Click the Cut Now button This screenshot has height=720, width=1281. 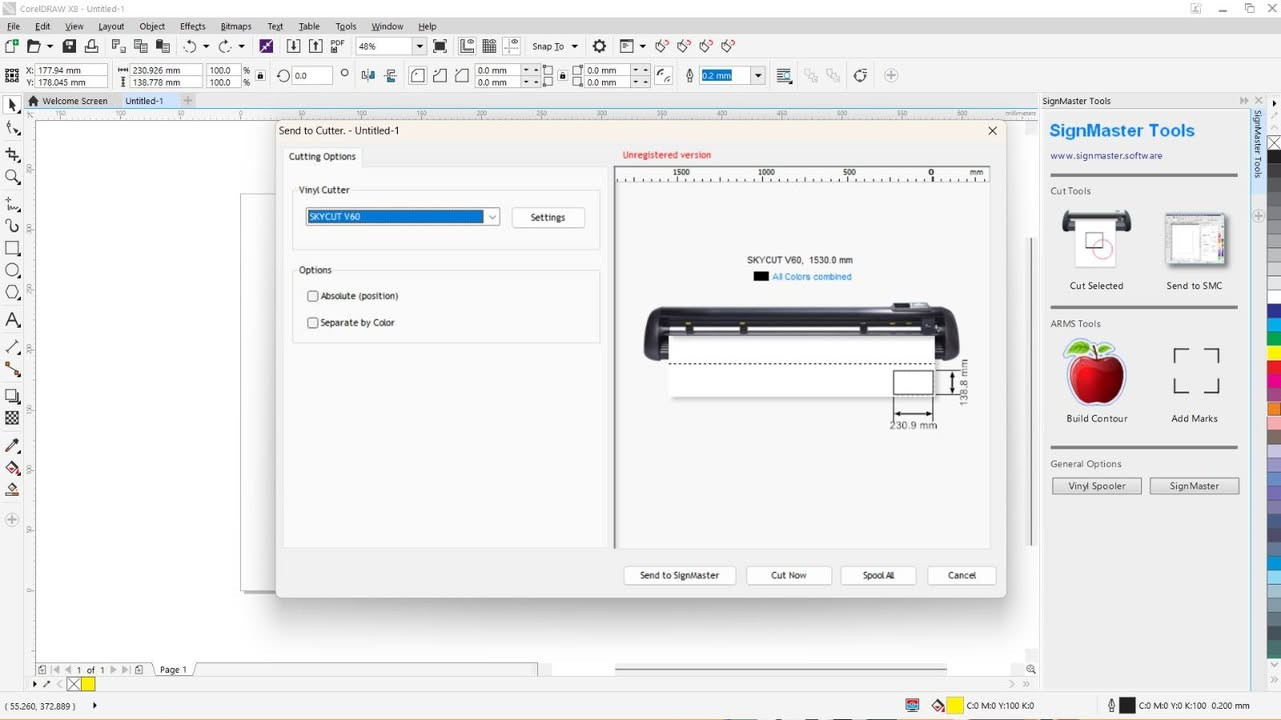pos(789,575)
